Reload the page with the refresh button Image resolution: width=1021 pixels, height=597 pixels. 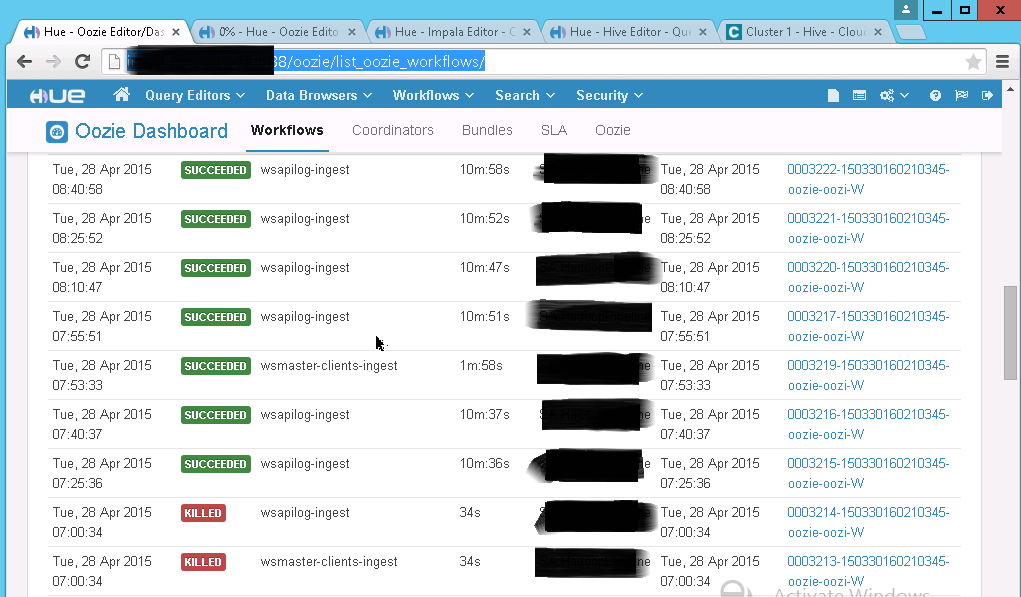click(x=83, y=62)
